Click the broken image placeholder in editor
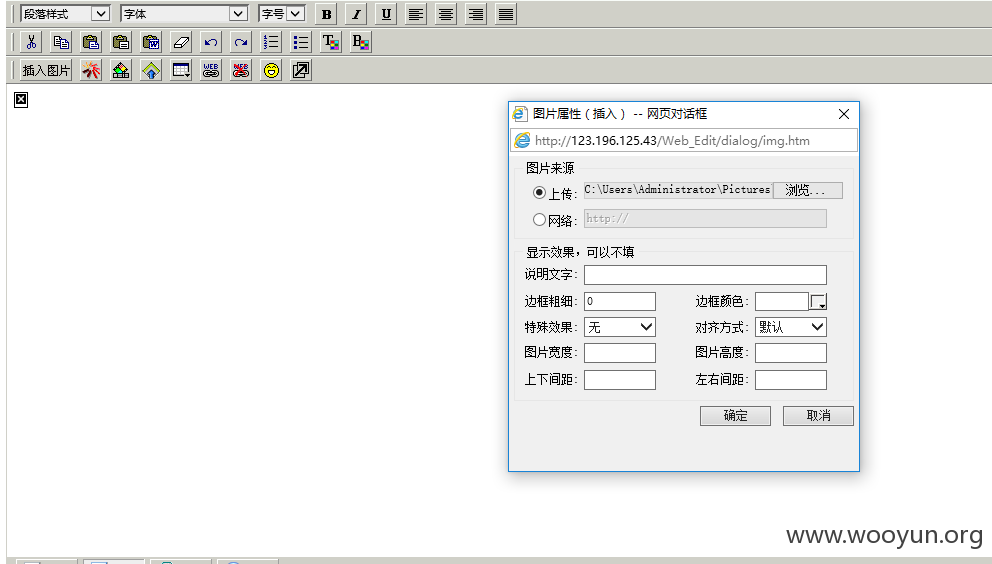The width and height of the screenshot is (992, 564). tap(21, 100)
